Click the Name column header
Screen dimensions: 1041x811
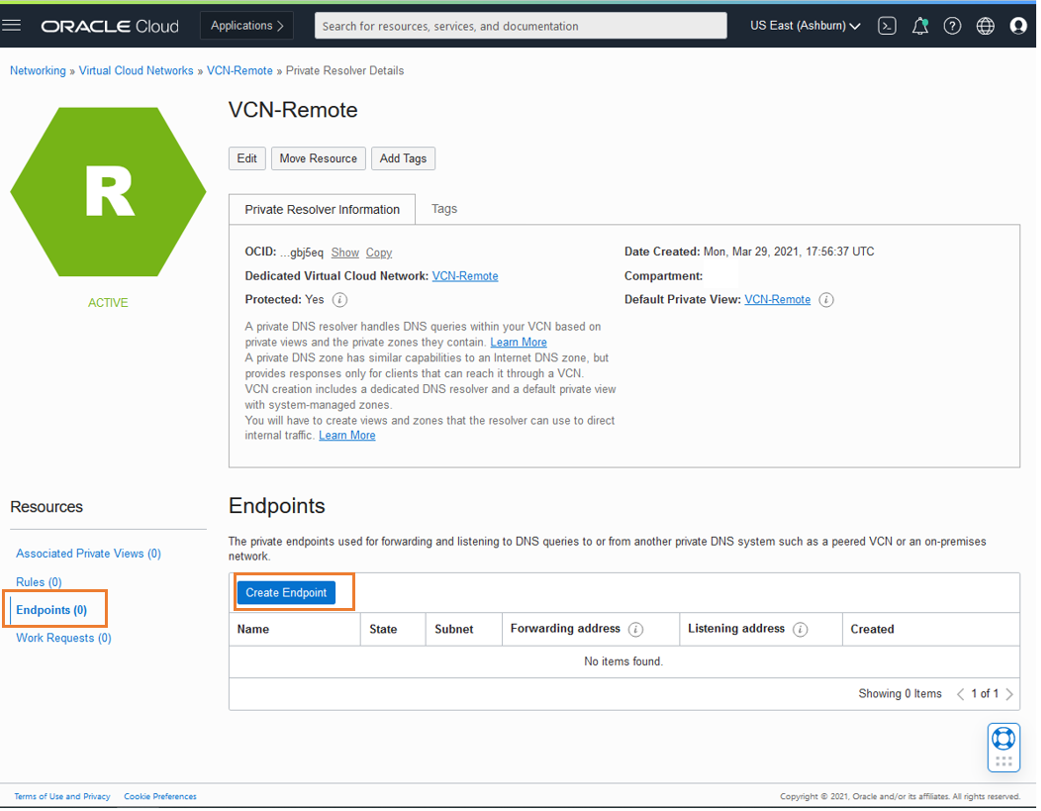(253, 629)
